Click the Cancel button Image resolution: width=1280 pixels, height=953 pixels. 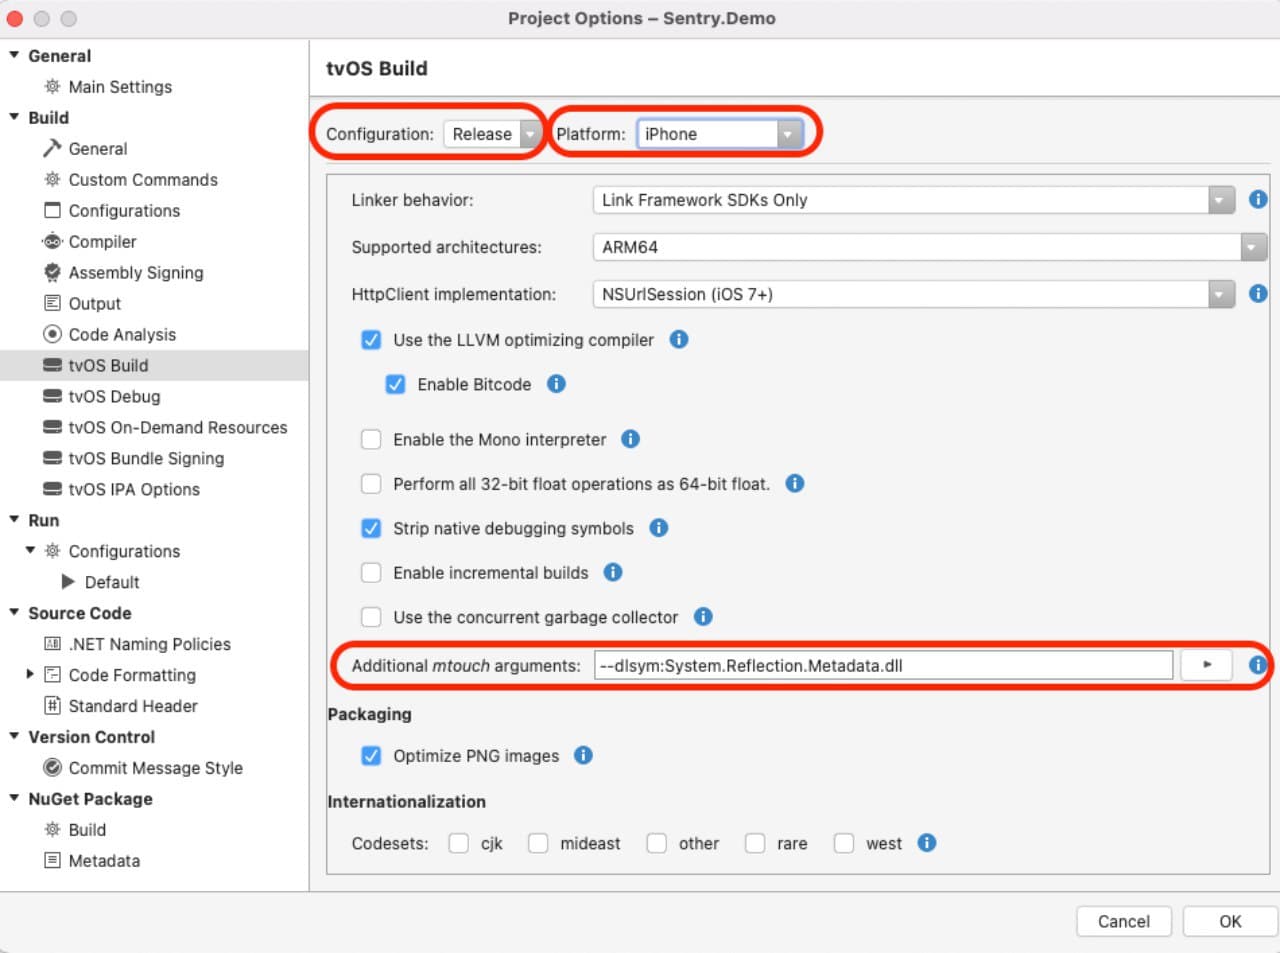(x=1123, y=921)
